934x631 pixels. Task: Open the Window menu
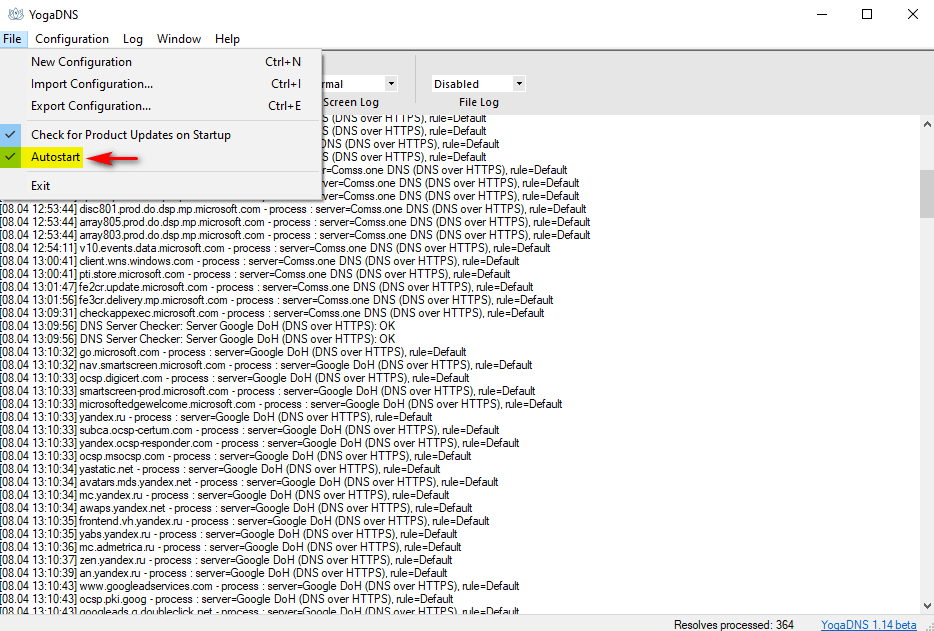click(179, 39)
